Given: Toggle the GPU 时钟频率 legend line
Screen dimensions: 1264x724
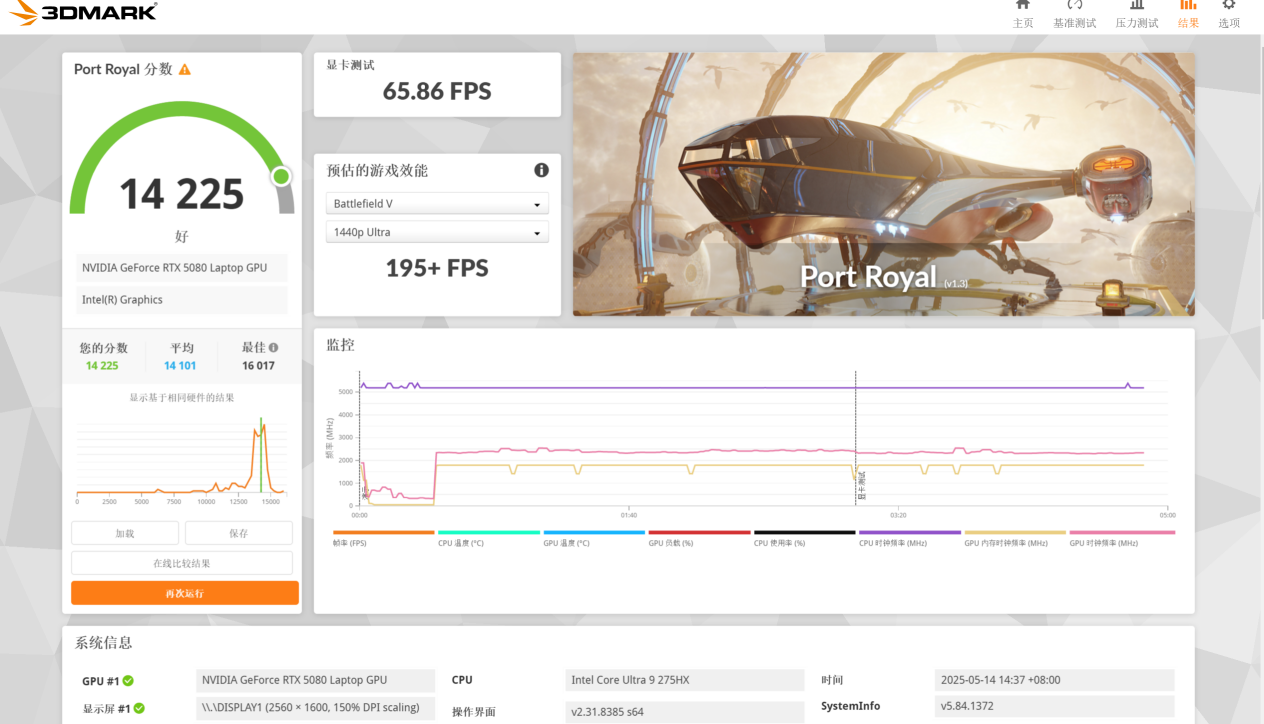Looking at the screenshot, I should tap(1122, 537).
